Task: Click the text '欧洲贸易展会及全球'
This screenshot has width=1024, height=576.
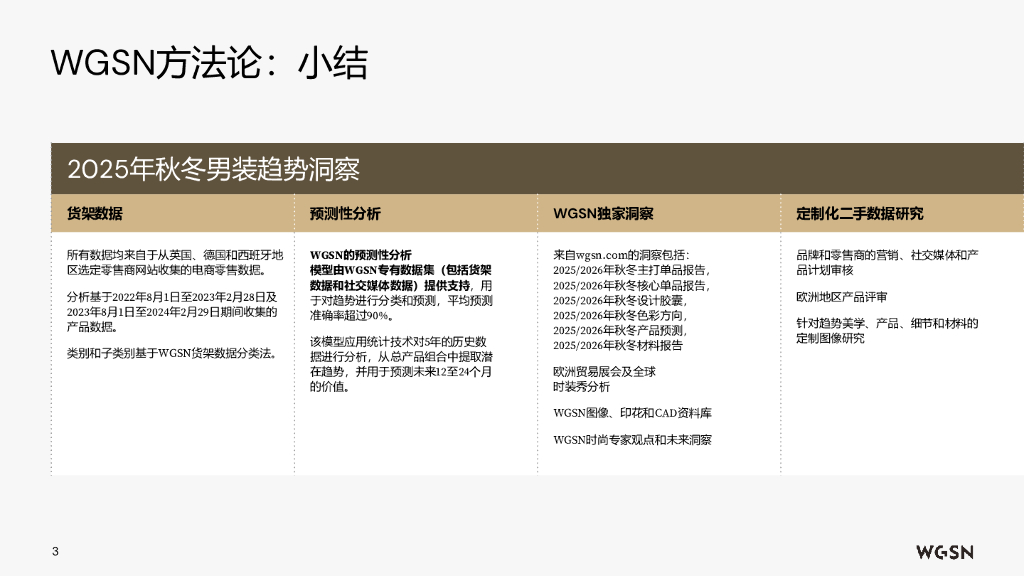Action: click(x=604, y=372)
